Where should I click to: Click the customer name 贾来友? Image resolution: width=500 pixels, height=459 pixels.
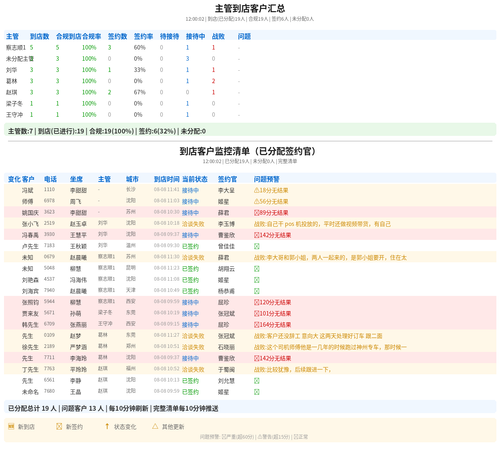tap(30, 314)
